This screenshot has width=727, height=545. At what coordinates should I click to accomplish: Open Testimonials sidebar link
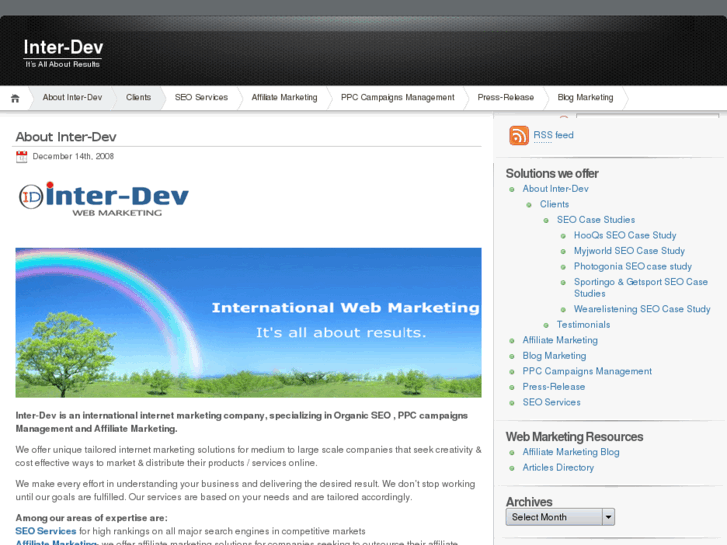click(x=583, y=325)
